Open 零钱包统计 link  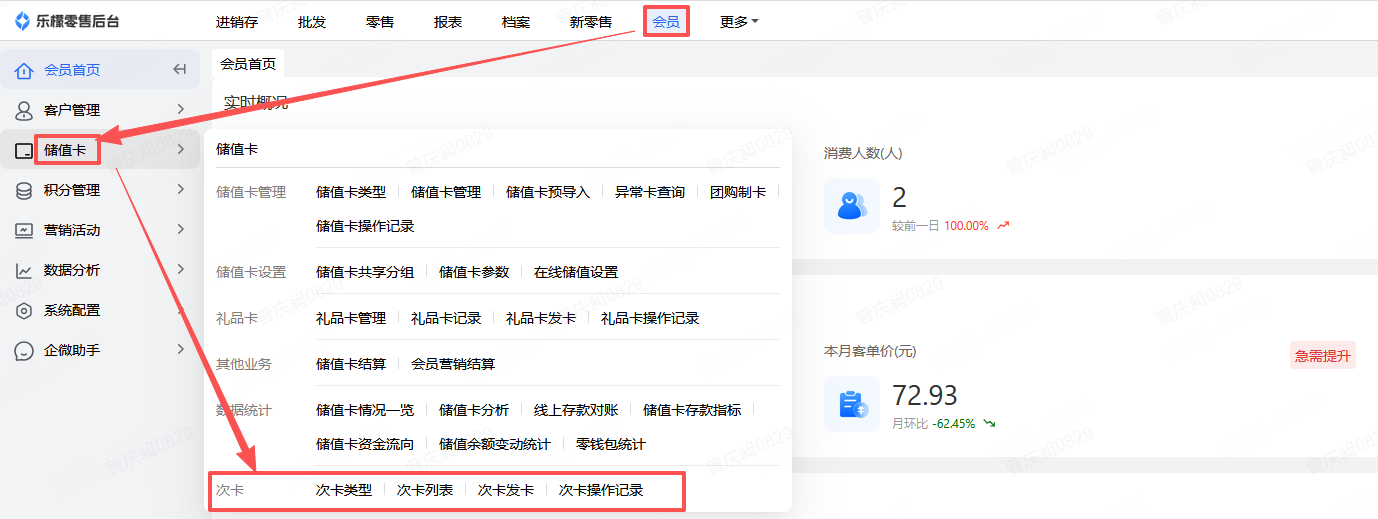tap(611, 444)
